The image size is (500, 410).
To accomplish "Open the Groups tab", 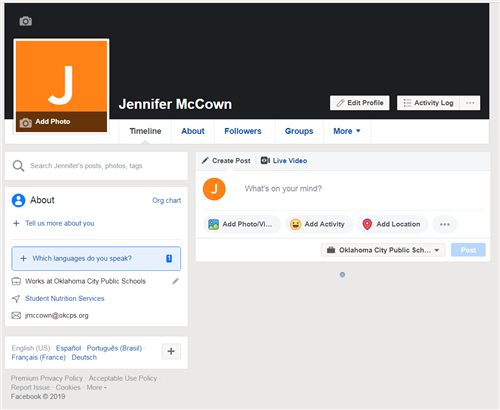I will 299,131.
